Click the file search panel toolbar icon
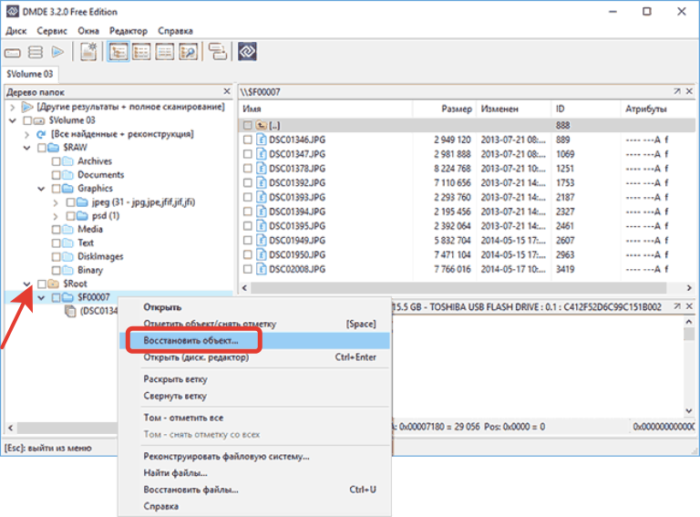 click(x=188, y=52)
